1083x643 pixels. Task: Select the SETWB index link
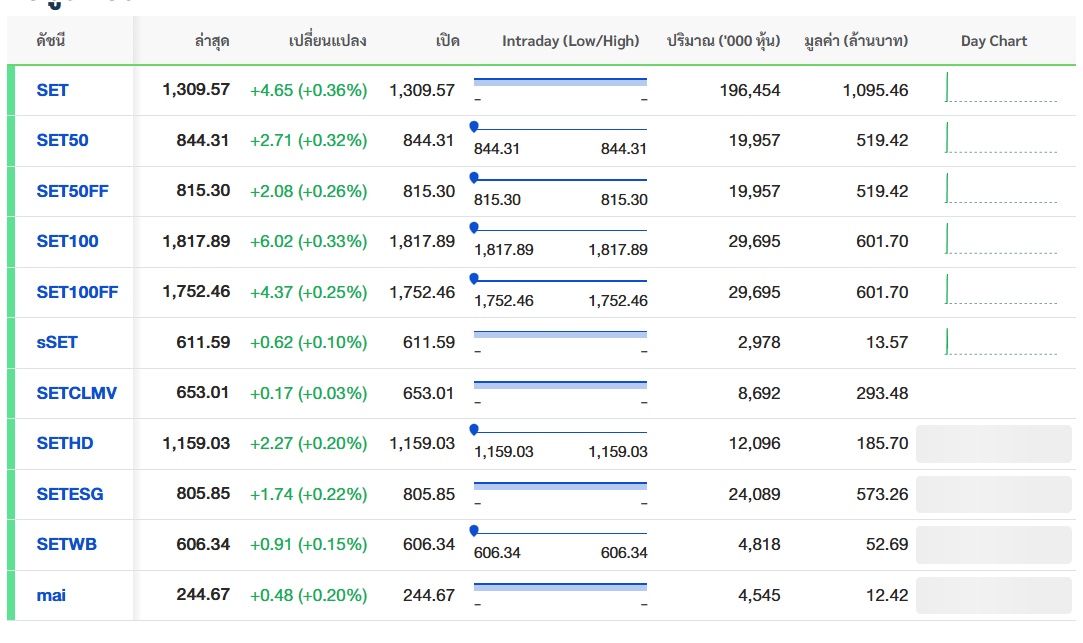pyautogui.click(x=66, y=544)
